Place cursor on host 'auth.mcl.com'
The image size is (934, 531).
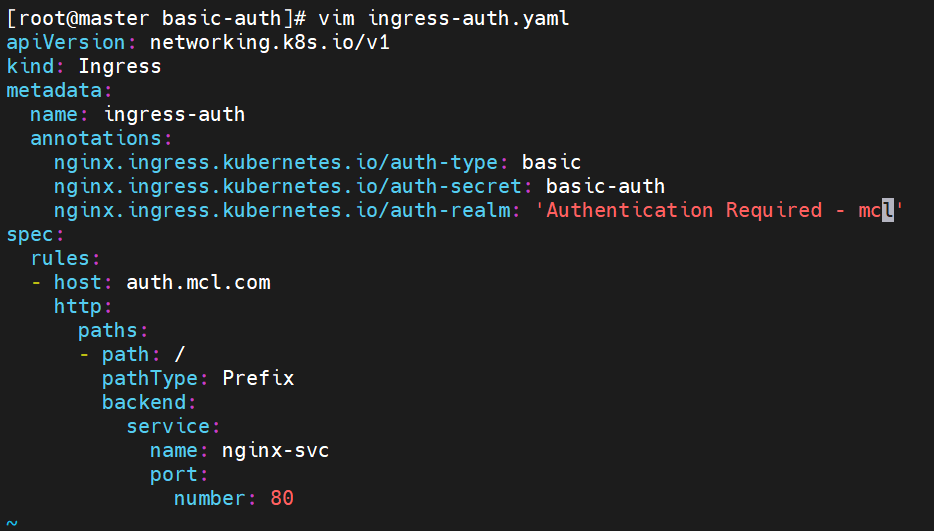(x=198, y=282)
